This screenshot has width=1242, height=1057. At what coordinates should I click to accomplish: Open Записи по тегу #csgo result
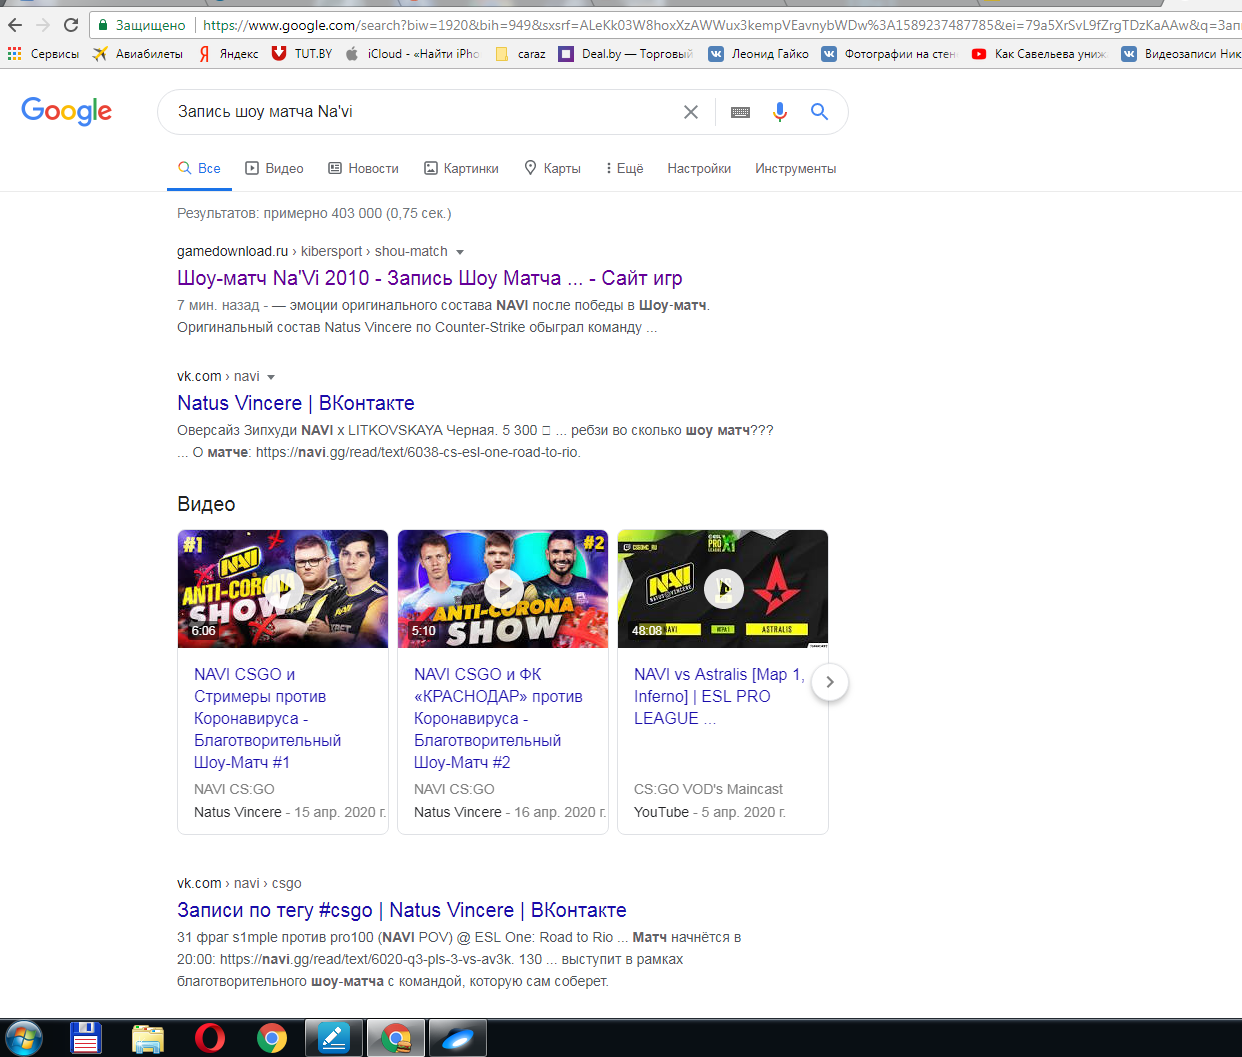(x=402, y=910)
